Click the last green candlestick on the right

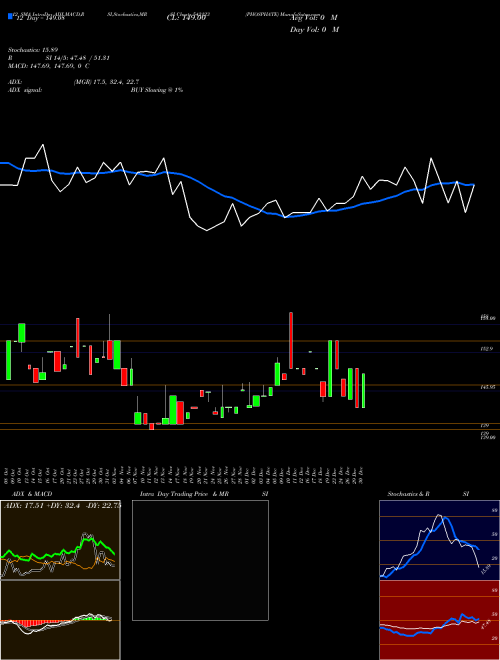363,391
